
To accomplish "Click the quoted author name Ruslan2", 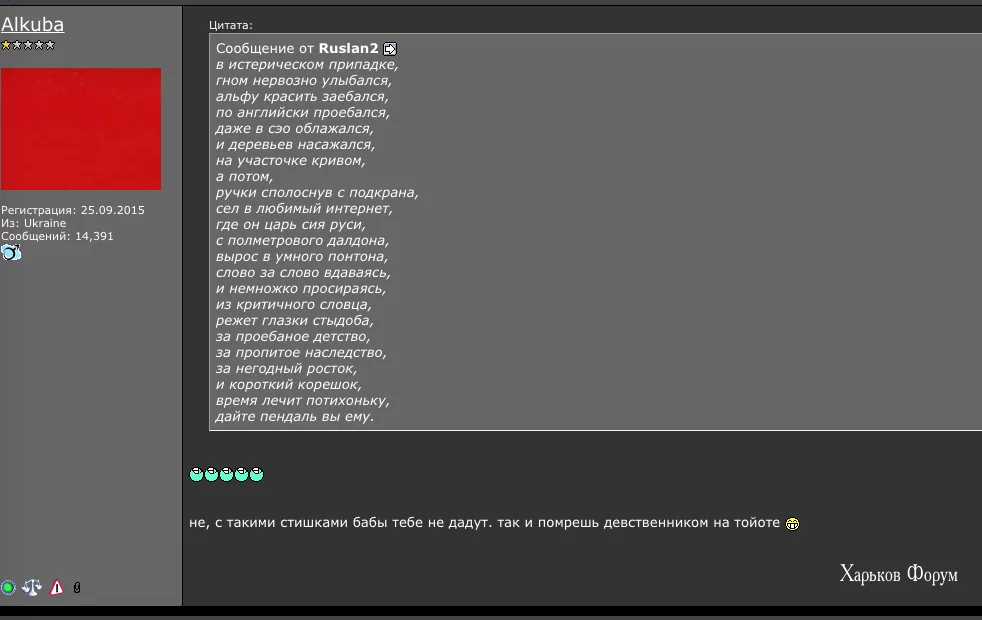I will coord(348,48).
